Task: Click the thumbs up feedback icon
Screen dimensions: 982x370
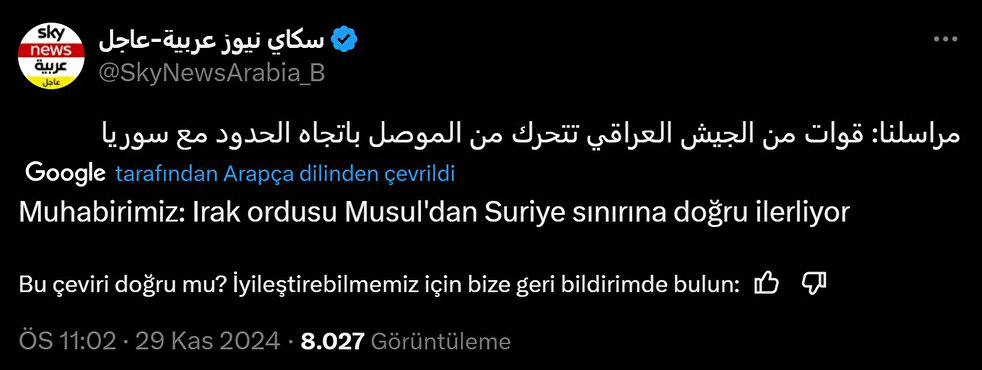Action: (x=767, y=284)
